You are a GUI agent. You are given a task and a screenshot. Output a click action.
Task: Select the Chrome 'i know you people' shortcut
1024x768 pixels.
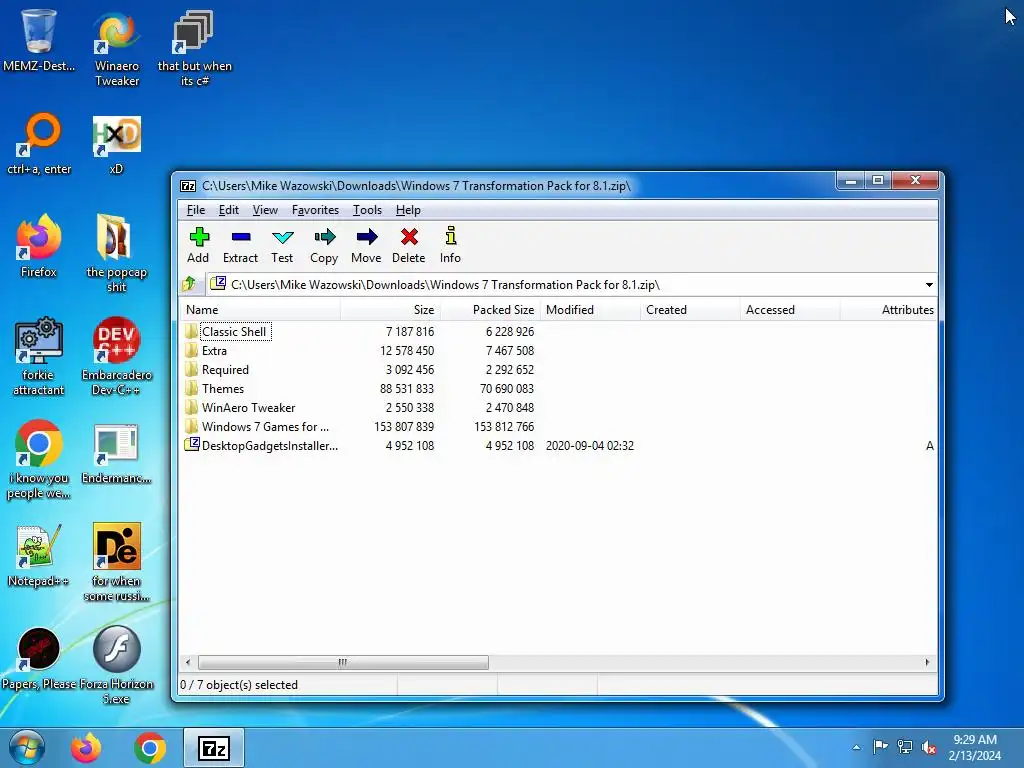39,460
